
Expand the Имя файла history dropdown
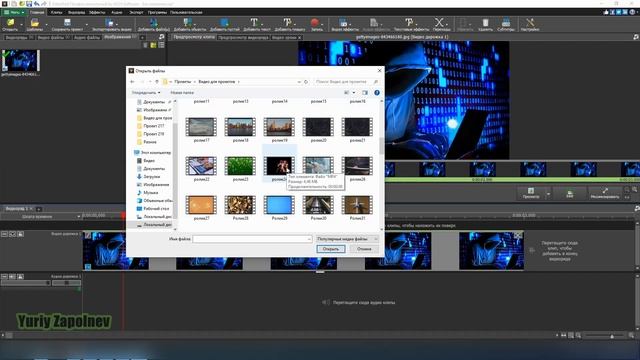(x=309, y=239)
